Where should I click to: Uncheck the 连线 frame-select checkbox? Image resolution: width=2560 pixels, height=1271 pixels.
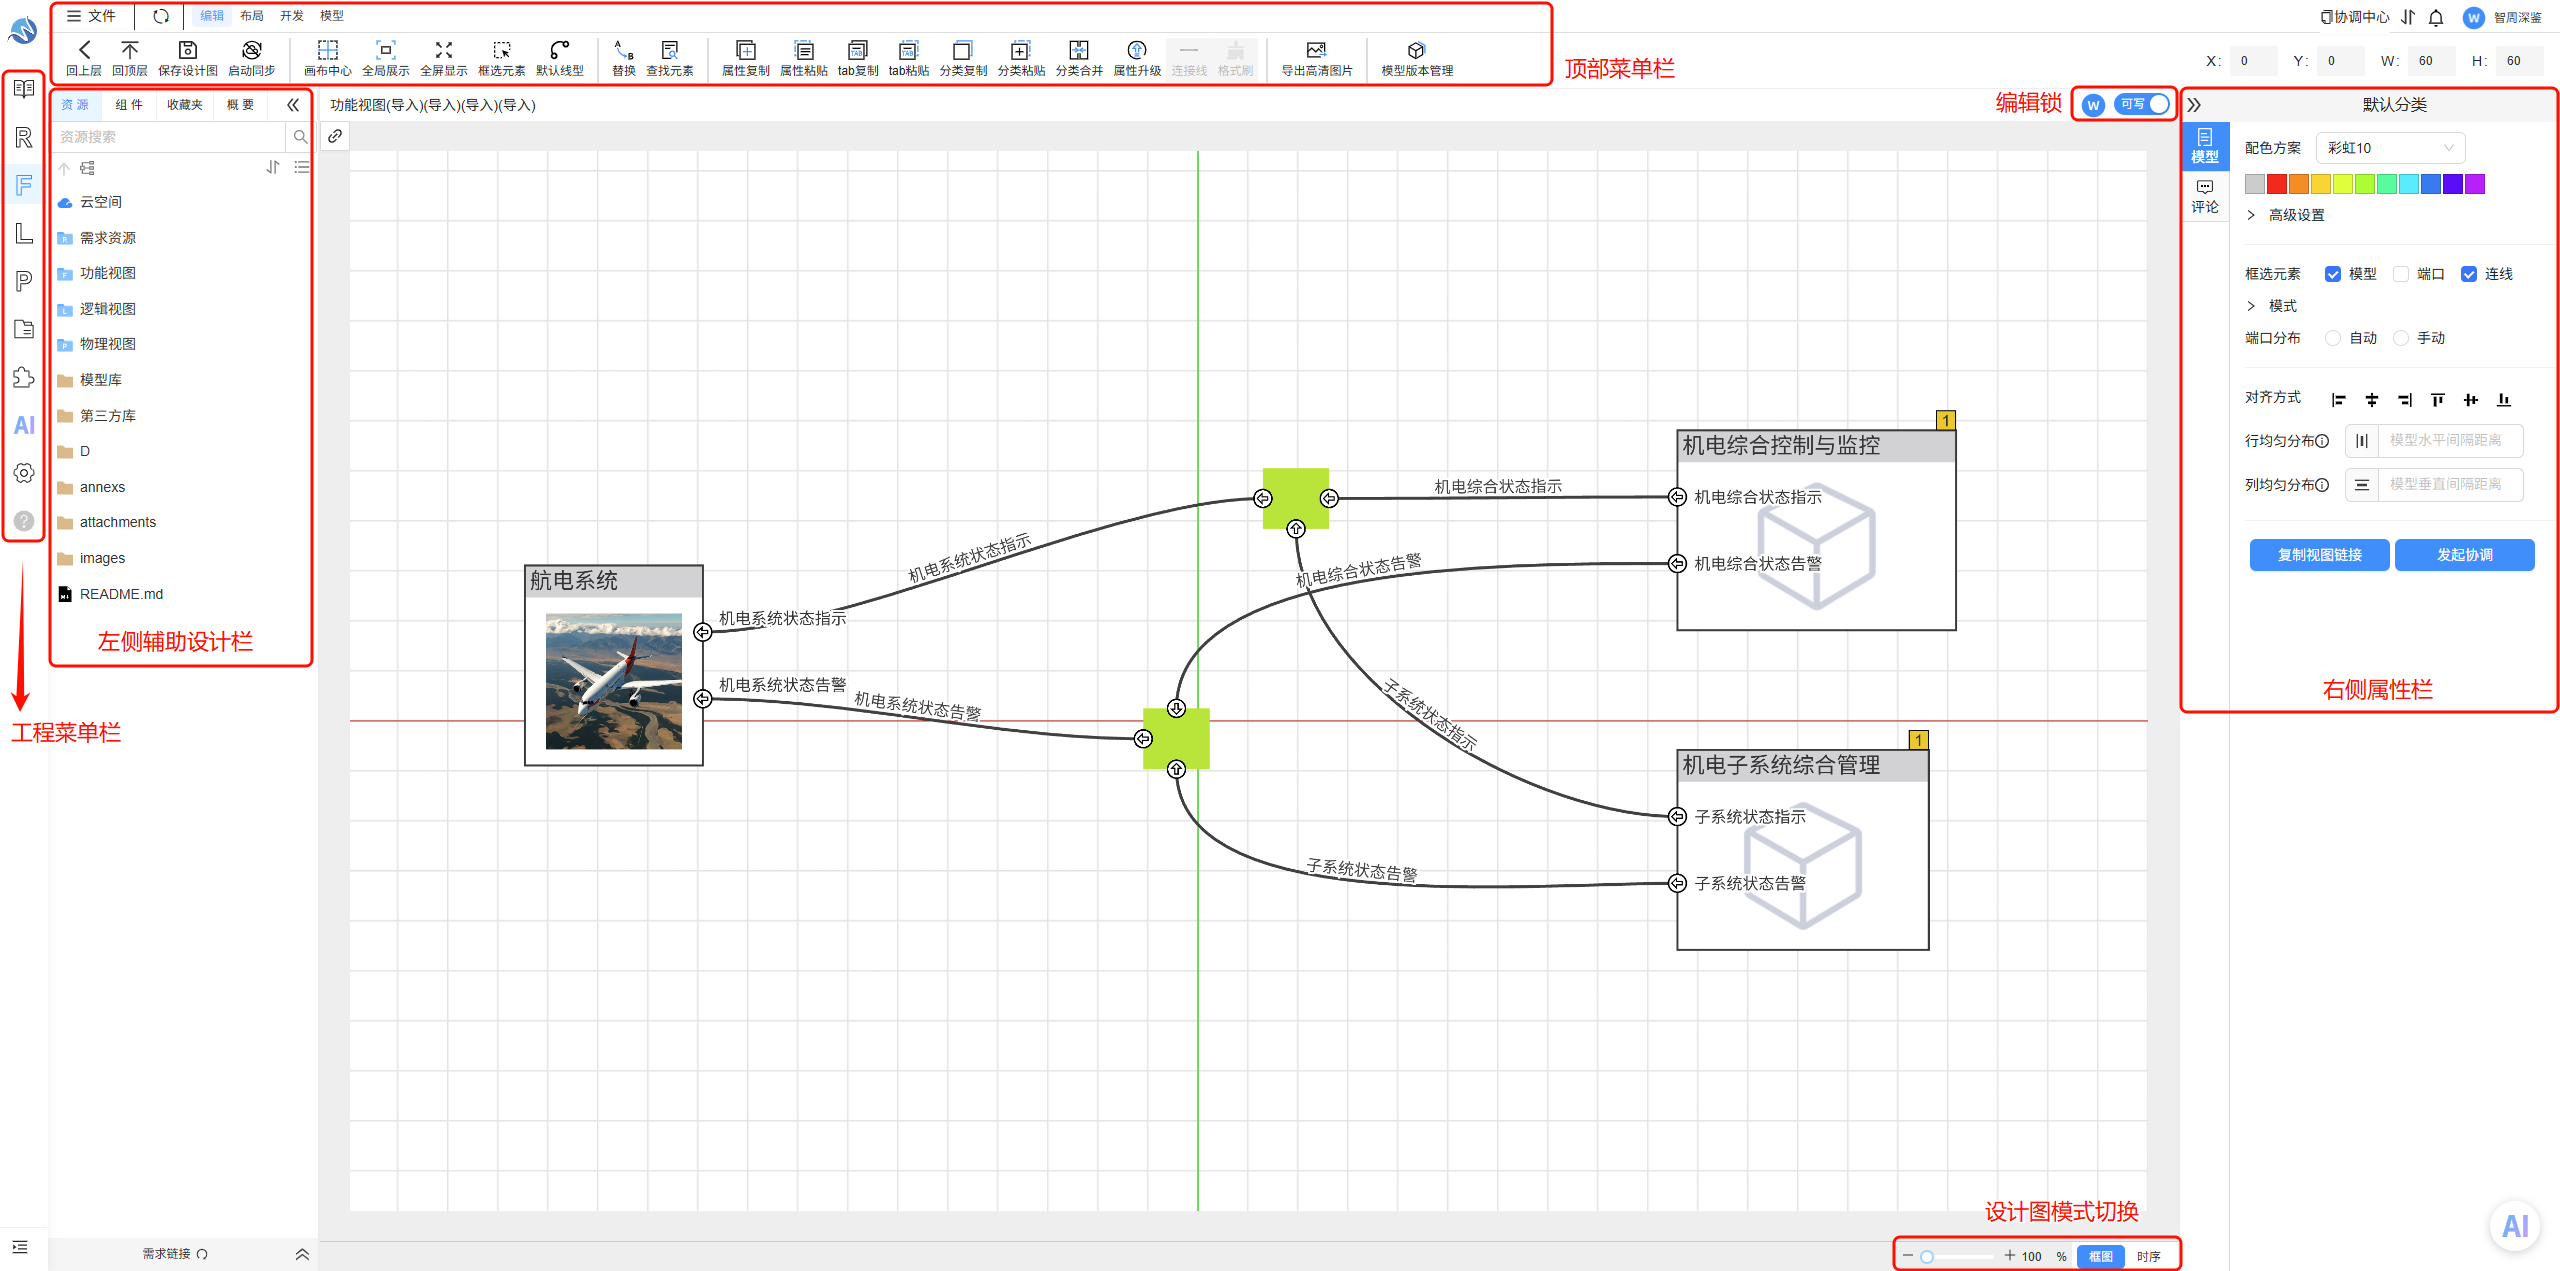2469,274
